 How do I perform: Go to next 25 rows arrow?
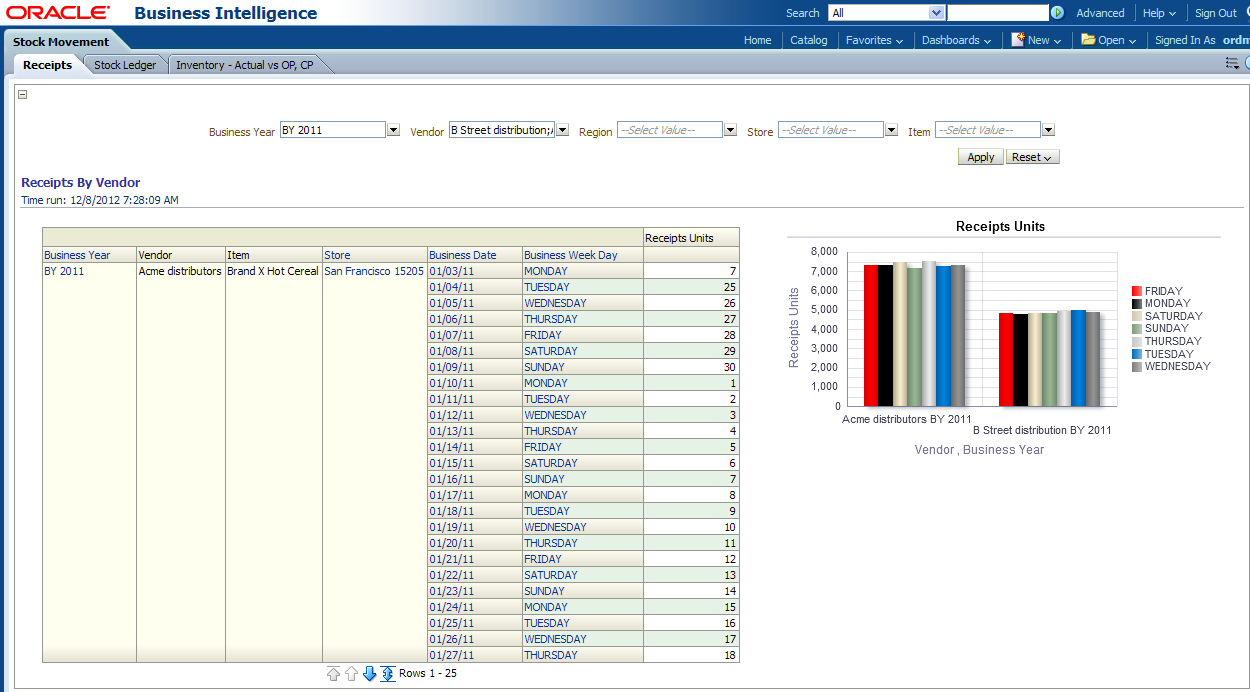370,674
